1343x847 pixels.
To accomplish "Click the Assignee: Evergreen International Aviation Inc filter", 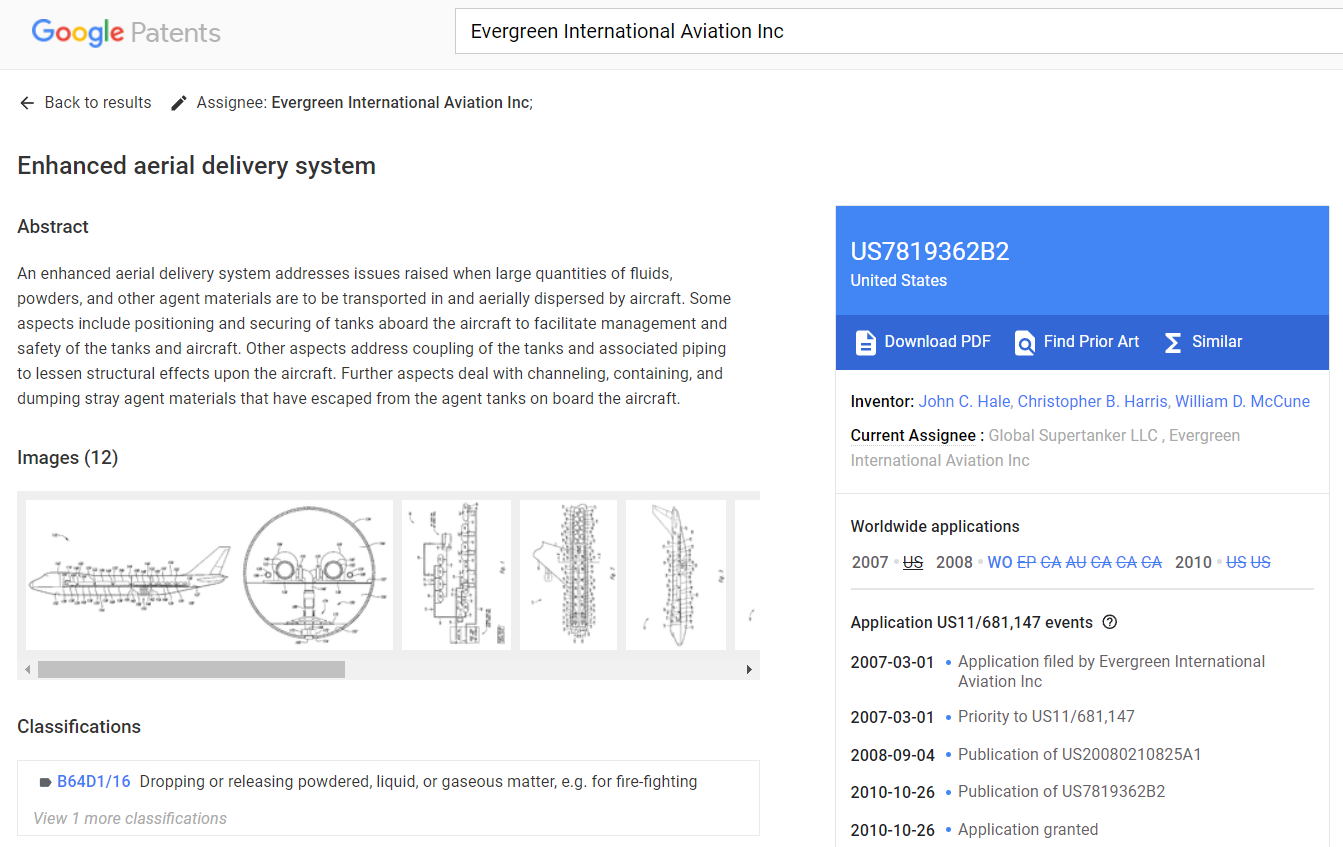I will (364, 103).
